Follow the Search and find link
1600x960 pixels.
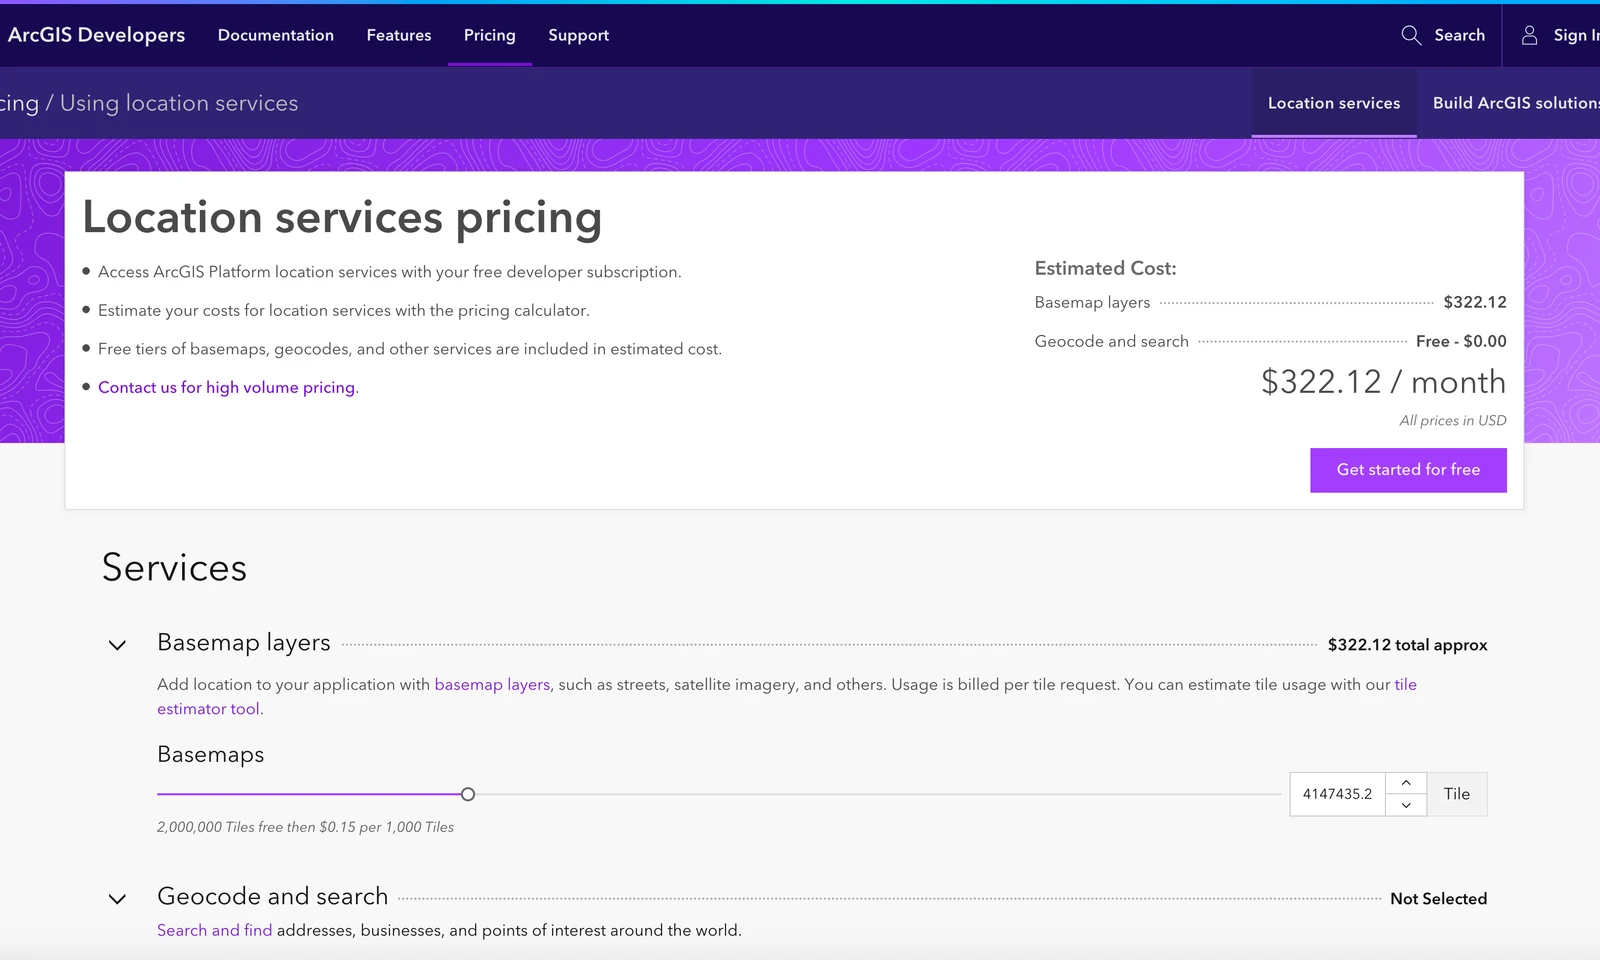(x=214, y=930)
